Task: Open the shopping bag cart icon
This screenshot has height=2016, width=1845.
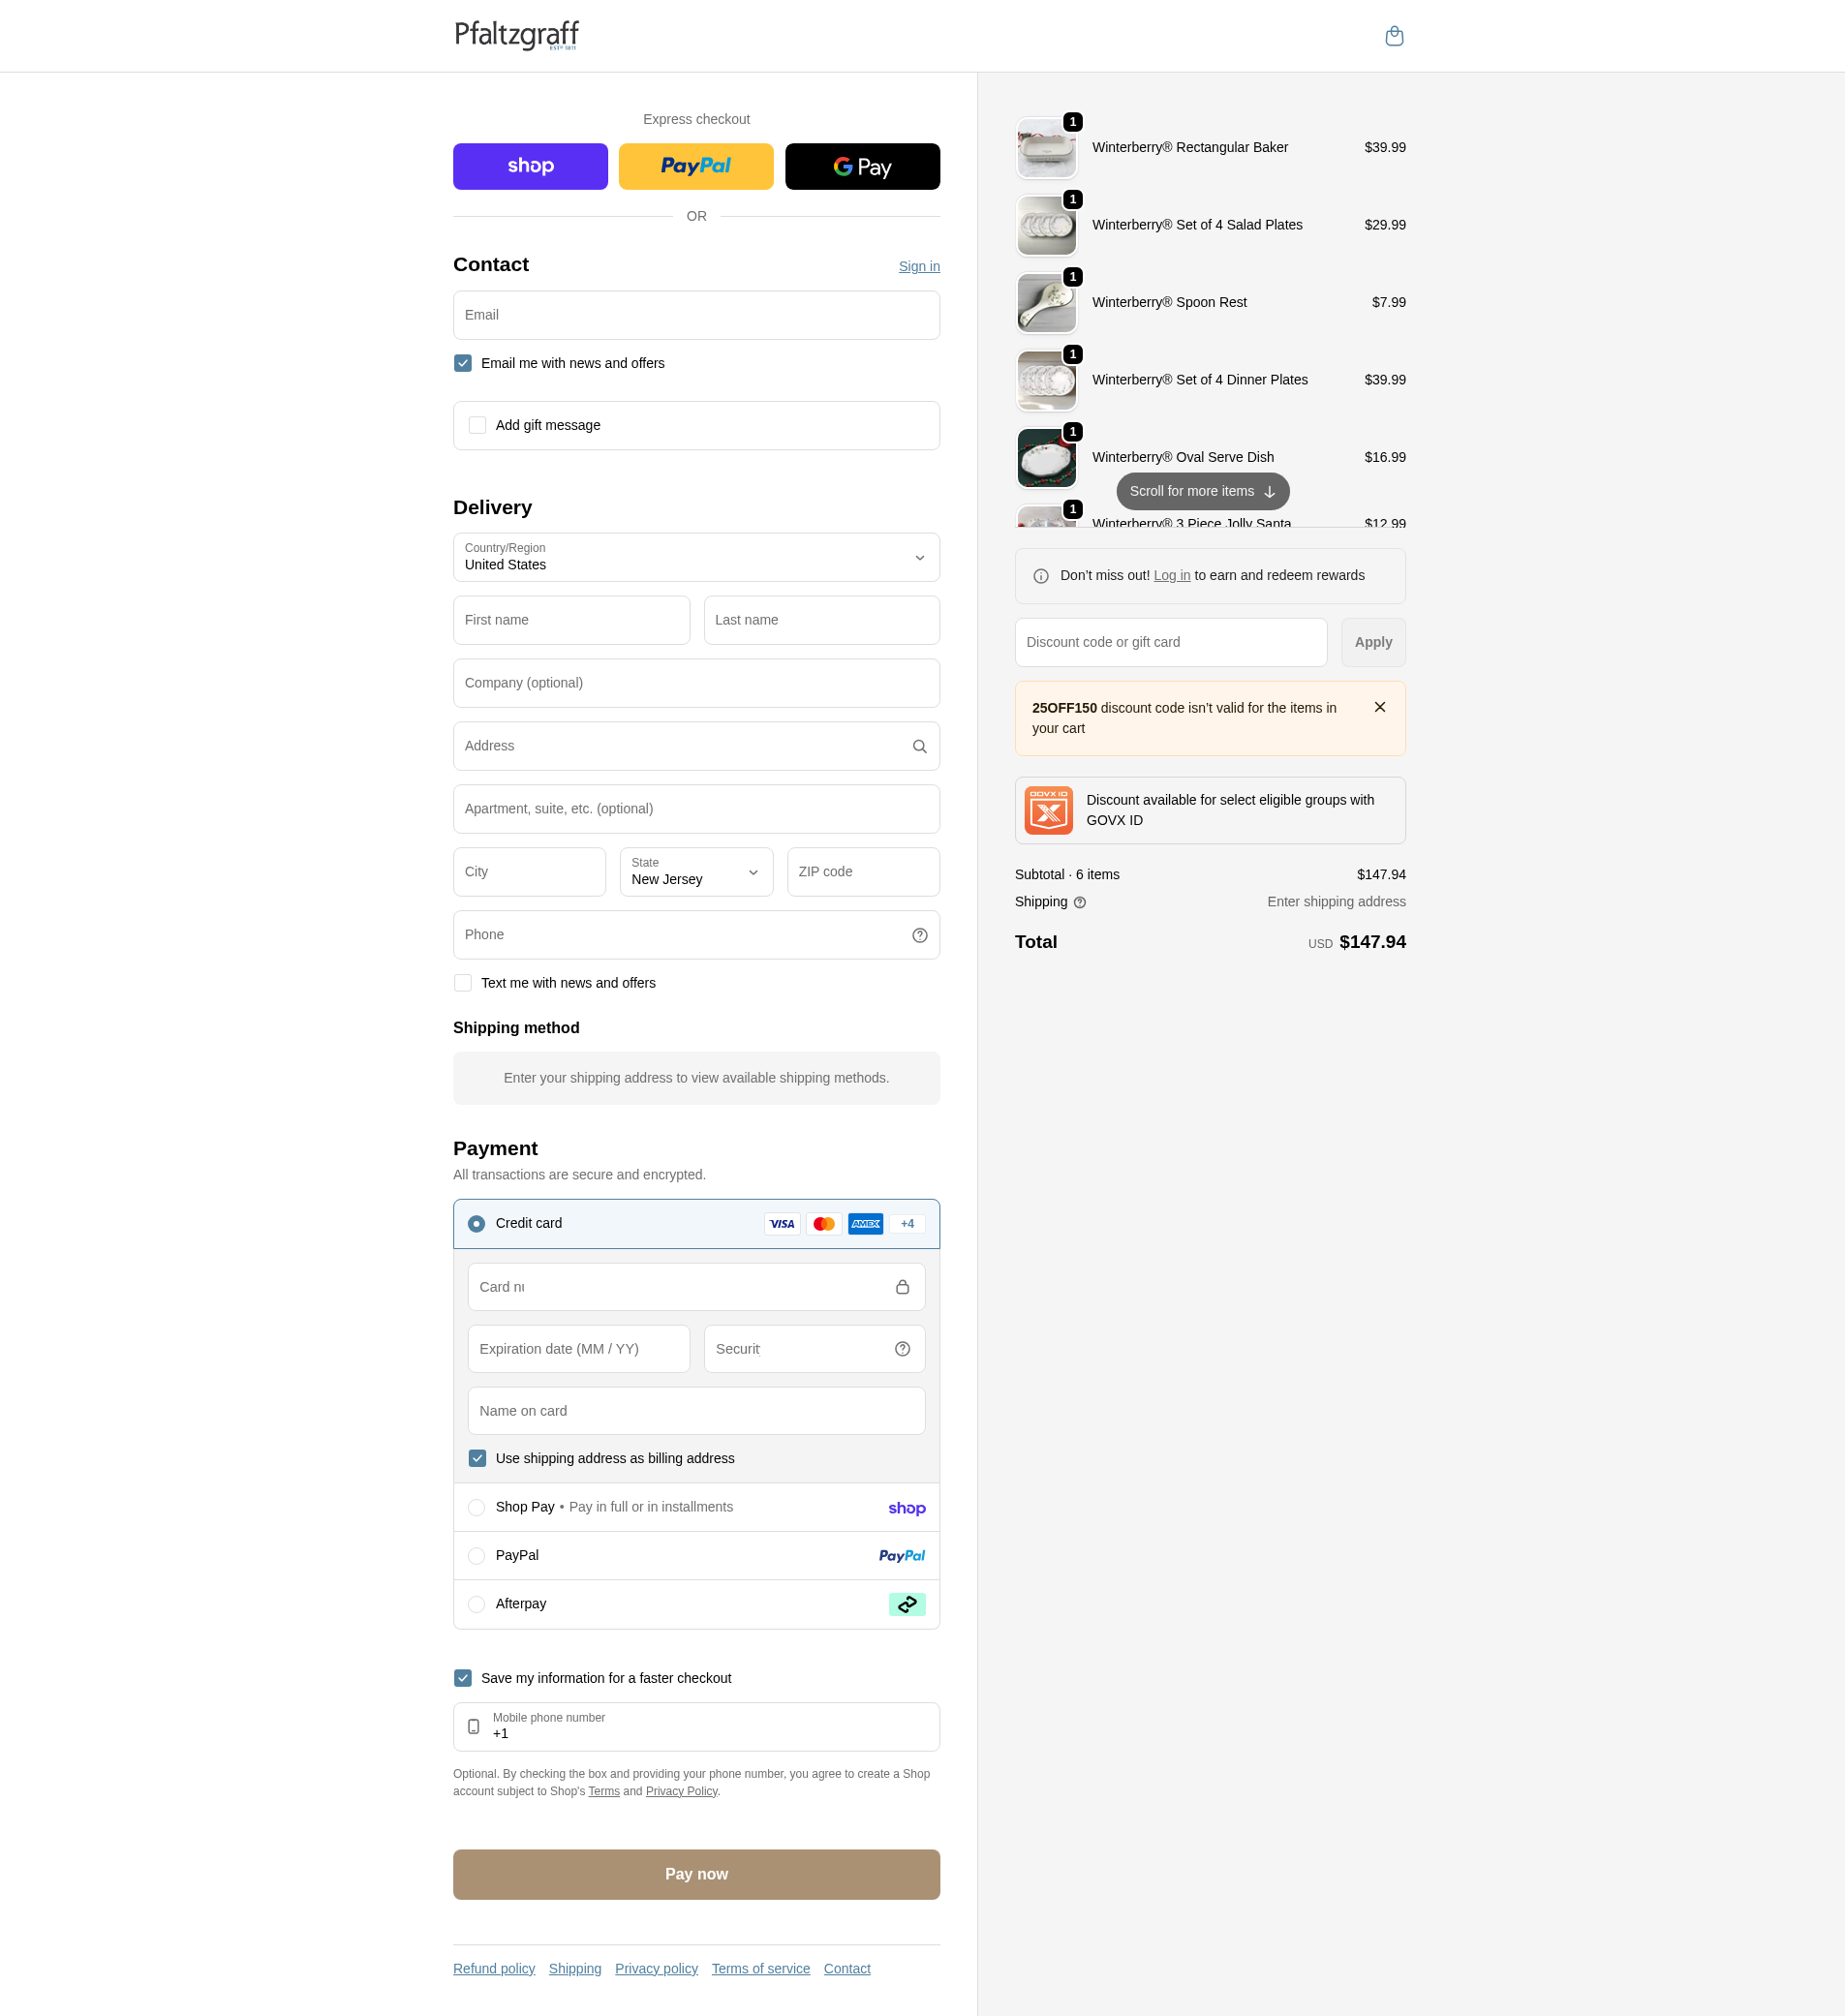Action: 1394,36
